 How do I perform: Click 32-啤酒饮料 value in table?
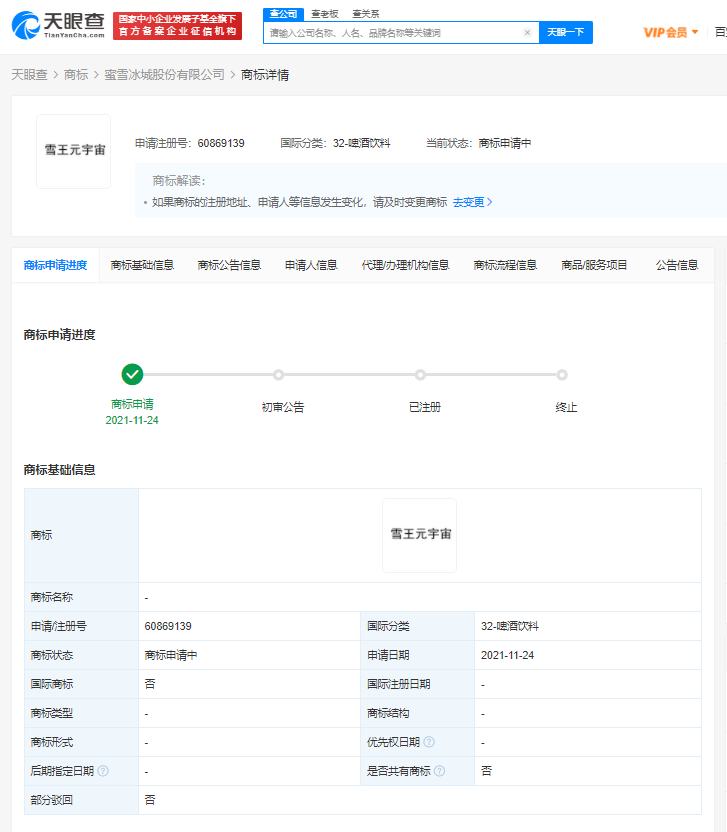pyautogui.click(x=510, y=626)
